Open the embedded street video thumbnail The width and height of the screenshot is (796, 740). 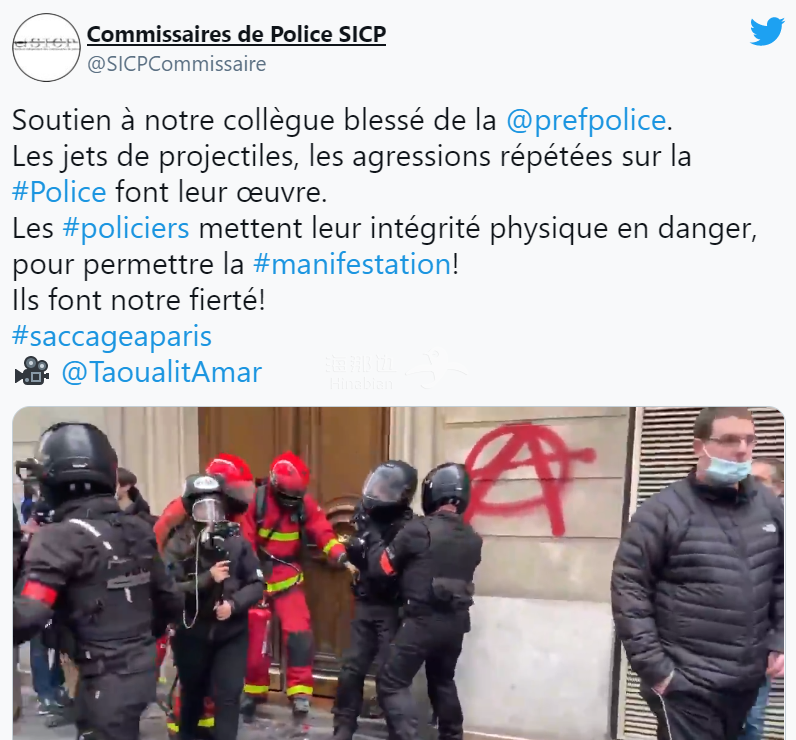pyautogui.click(x=399, y=573)
